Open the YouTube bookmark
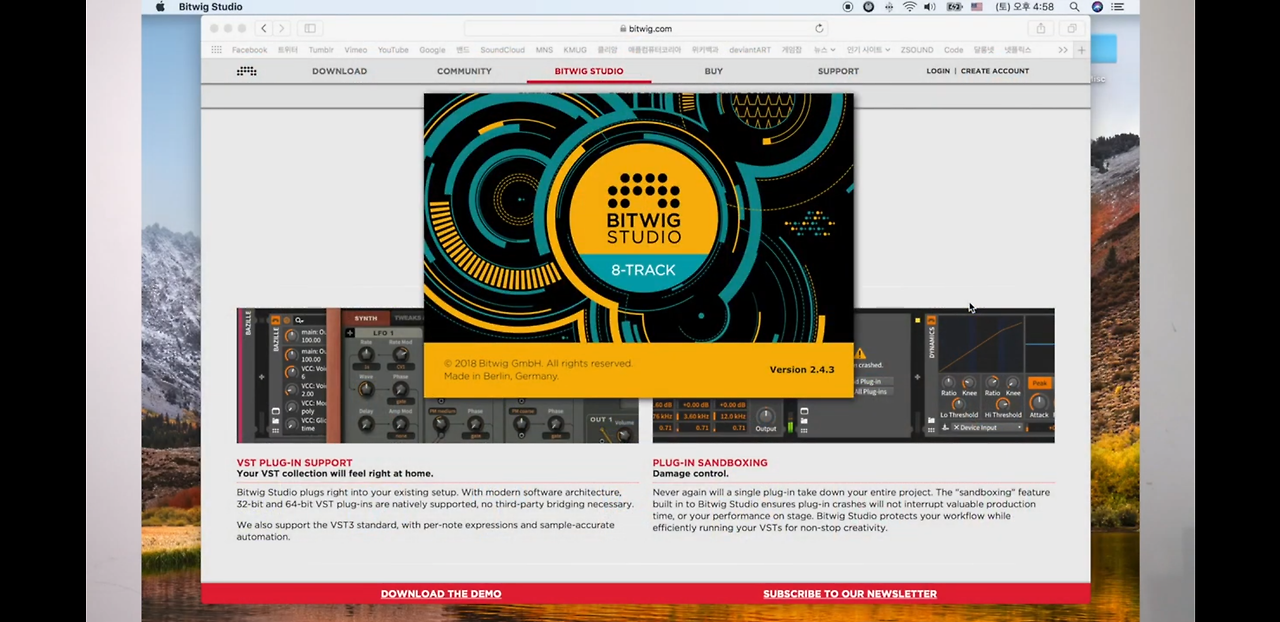This screenshot has width=1280, height=622. 393,50
